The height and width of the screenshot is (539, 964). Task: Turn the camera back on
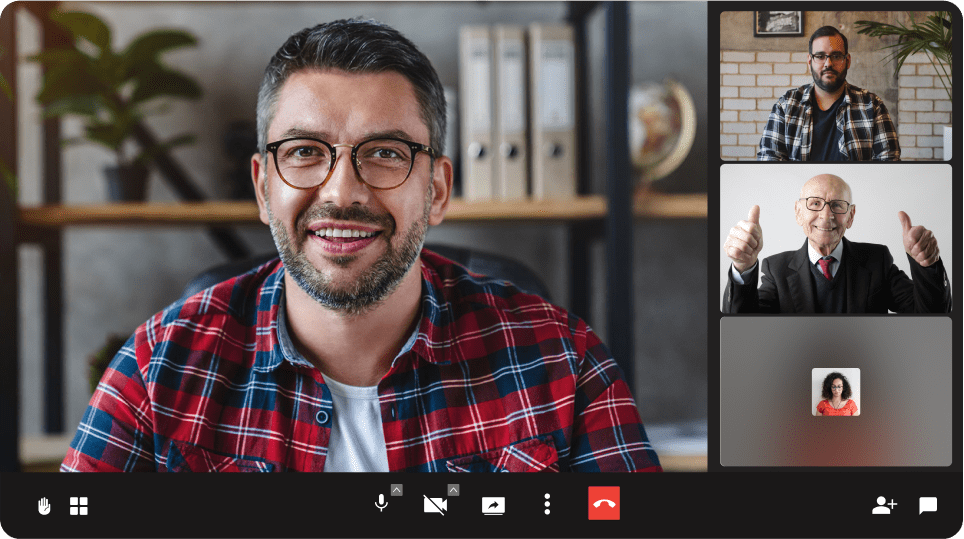[x=434, y=504]
